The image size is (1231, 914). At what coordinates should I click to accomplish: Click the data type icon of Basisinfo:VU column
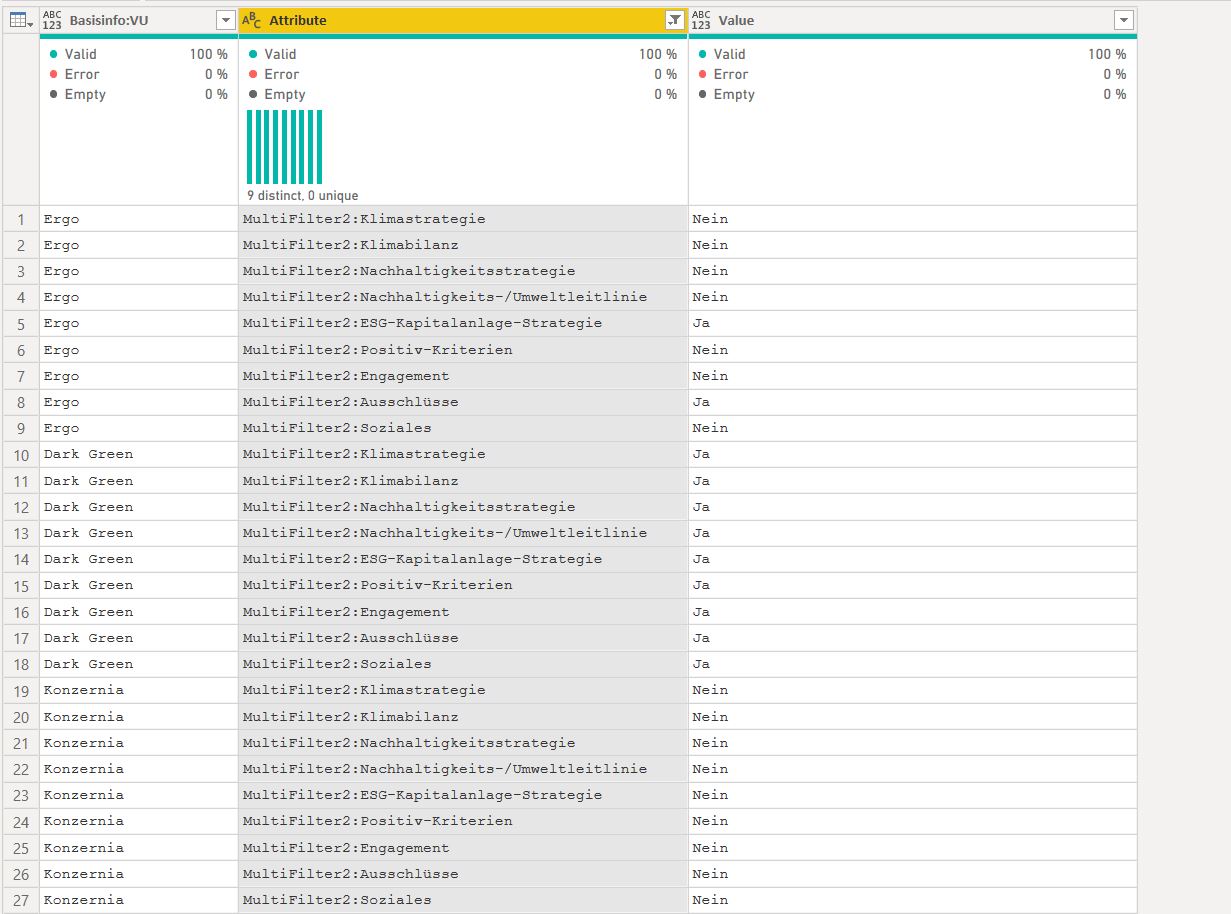point(53,20)
